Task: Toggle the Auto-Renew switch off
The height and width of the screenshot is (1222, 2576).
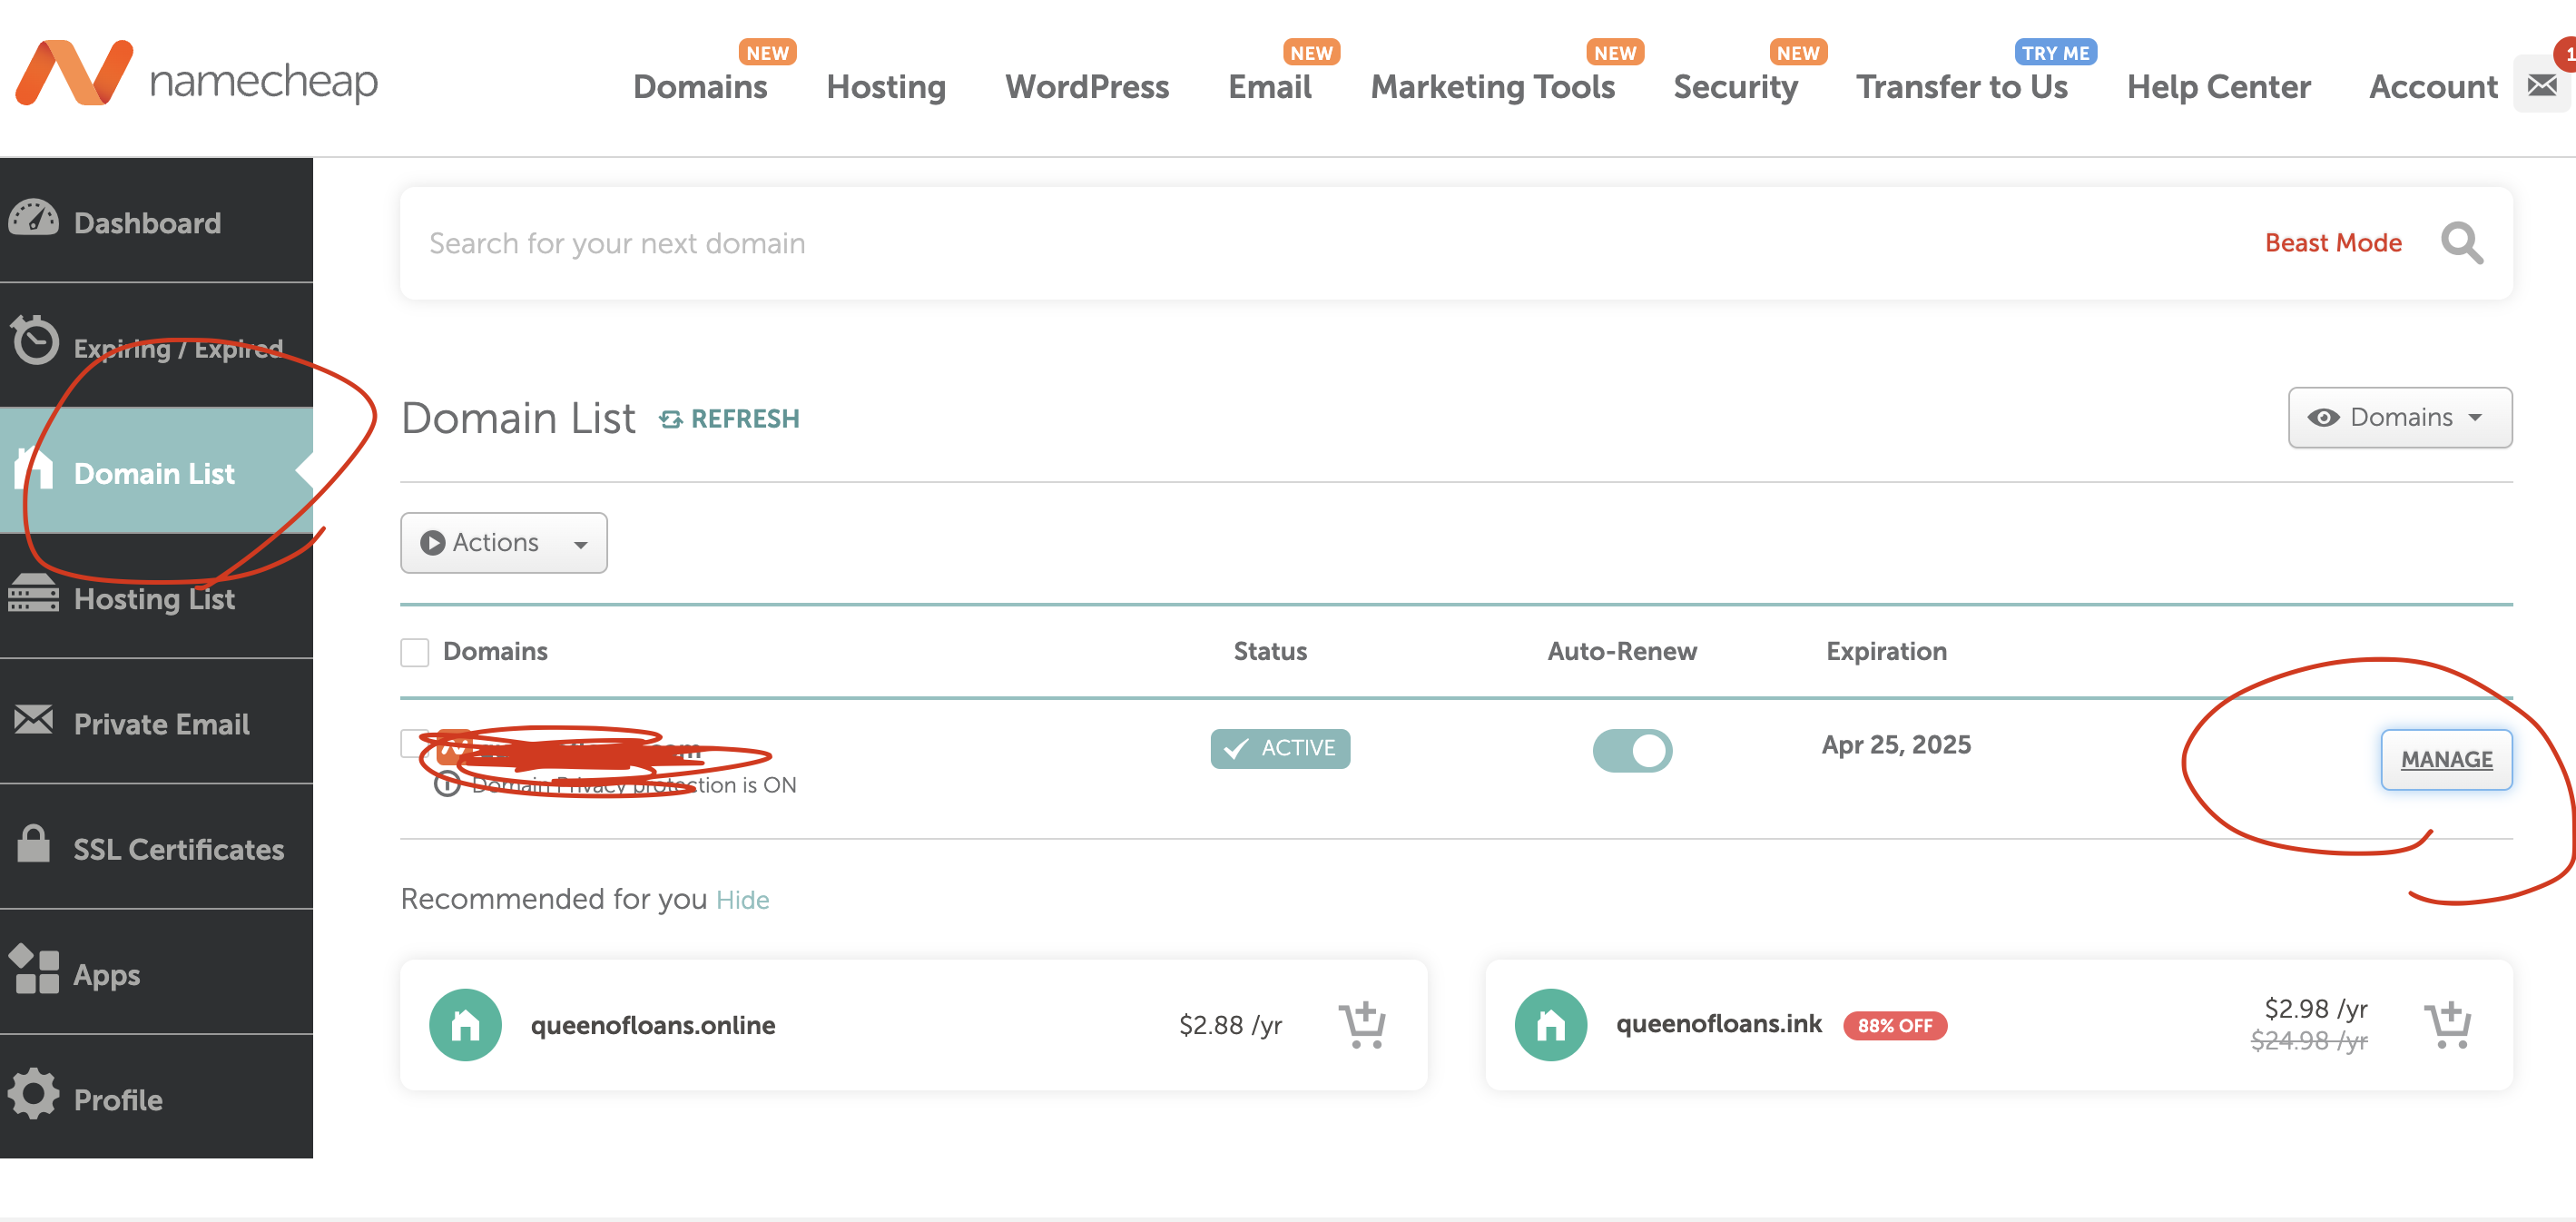Action: (x=1632, y=749)
